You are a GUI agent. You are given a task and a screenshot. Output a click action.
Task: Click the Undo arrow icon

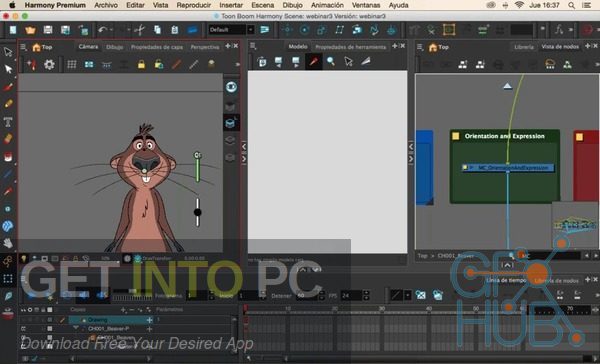(102, 29)
